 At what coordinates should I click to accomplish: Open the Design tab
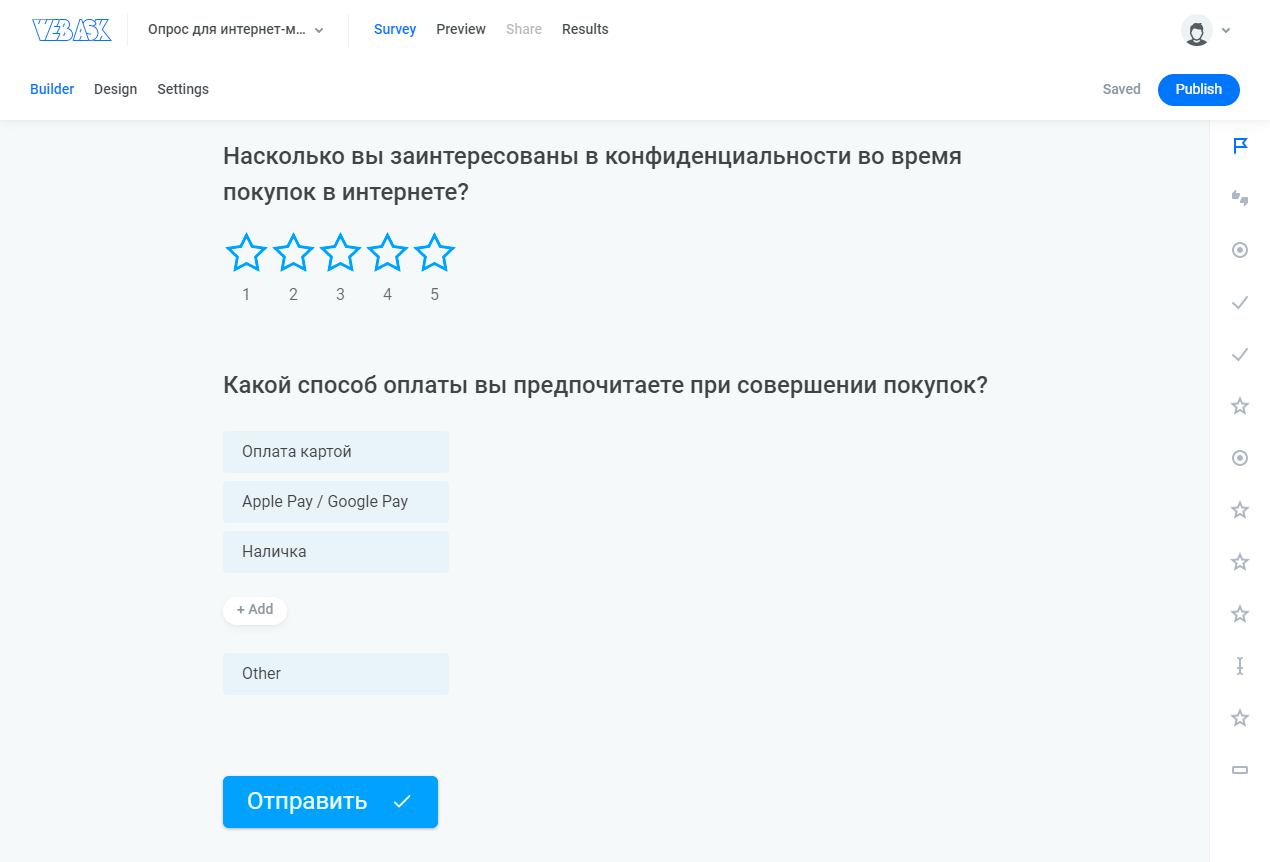click(115, 89)
